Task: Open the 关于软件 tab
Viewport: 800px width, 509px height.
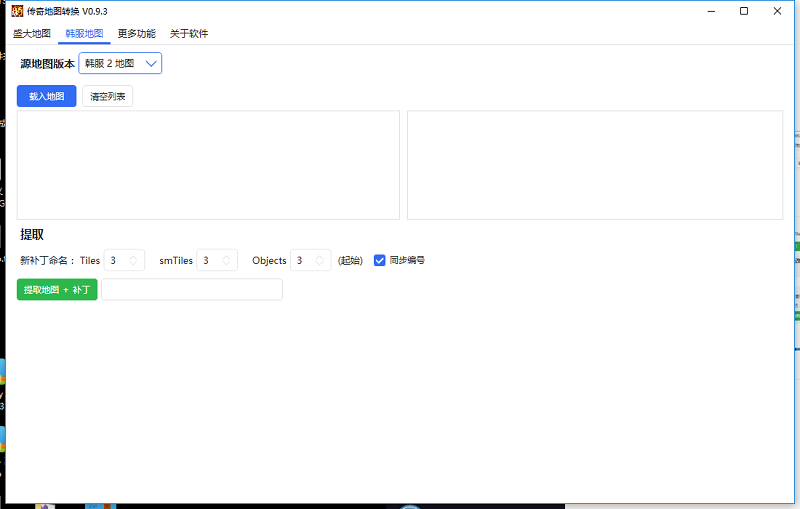Action: tap(189, 34)
